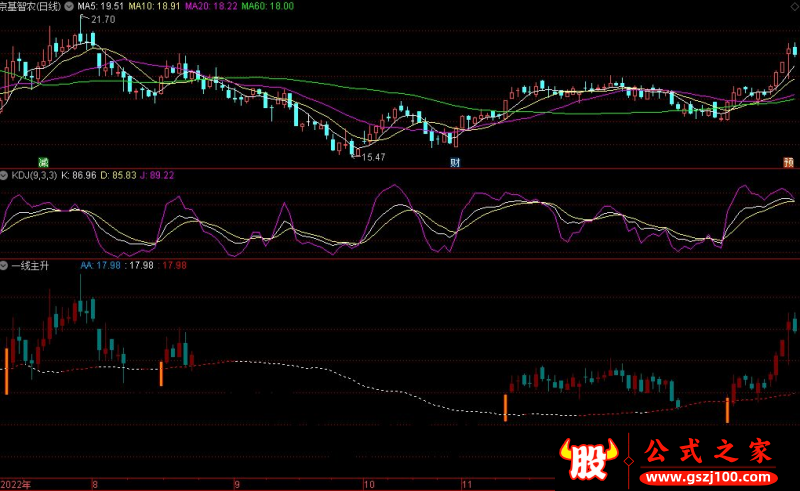Click the MA10: 18.91 label

pos(154,6)
